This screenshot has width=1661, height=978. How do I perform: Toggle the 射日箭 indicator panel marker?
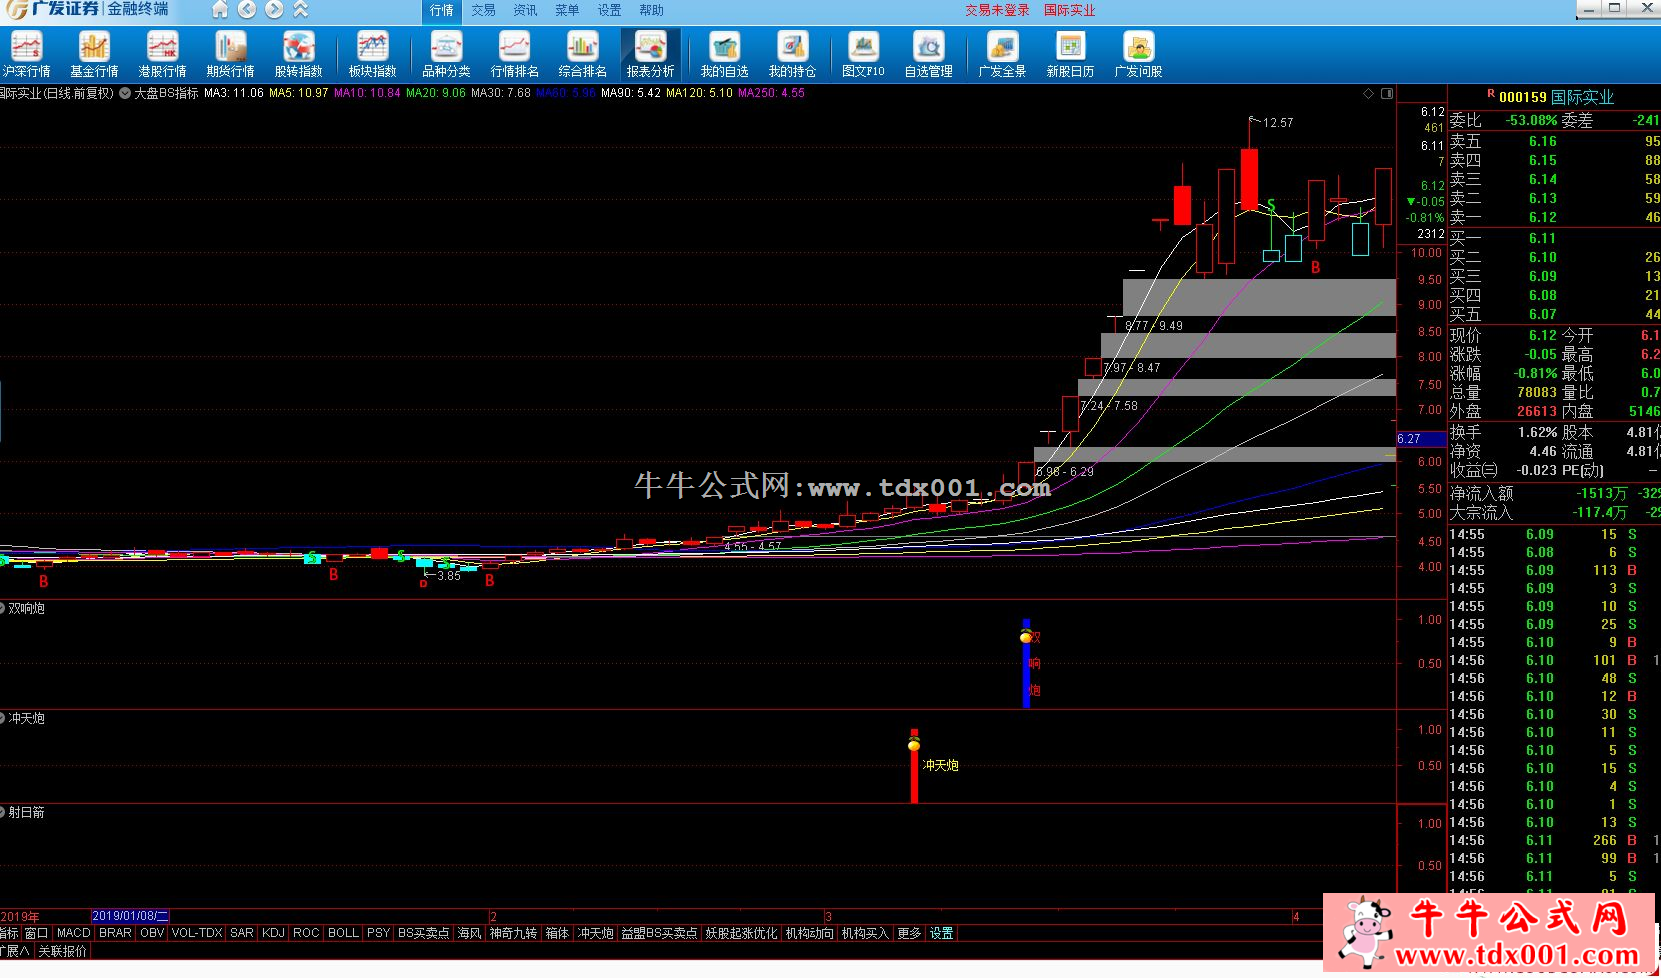click(x=3, y=812)
